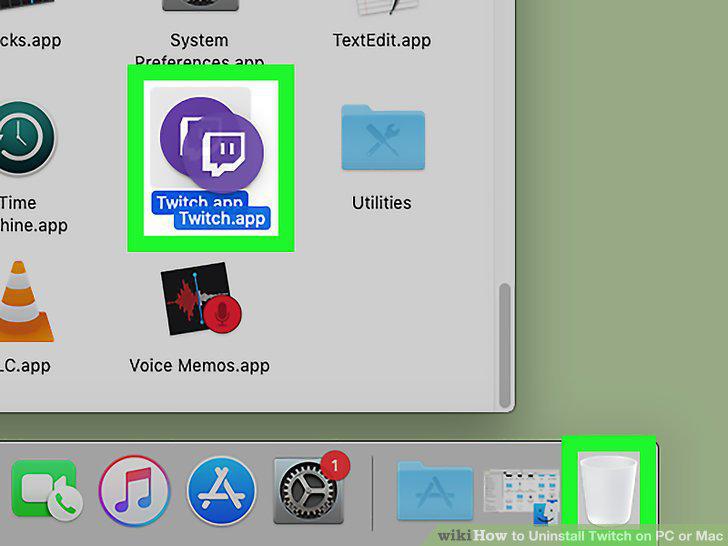Click the Voice Memos.app name label
This screenshot has height=546, width=728.
pos(199,365)
